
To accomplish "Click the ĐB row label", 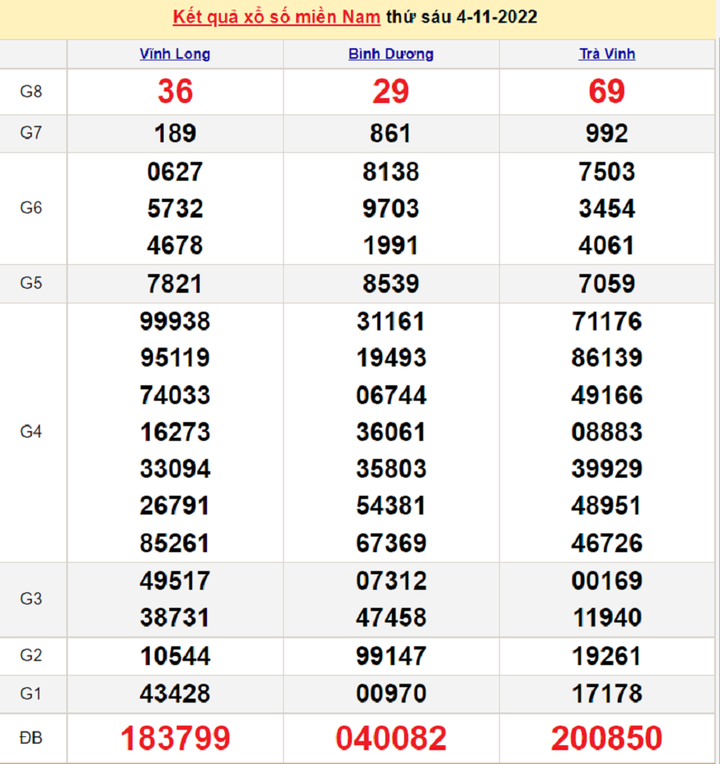I will [32, 738].
